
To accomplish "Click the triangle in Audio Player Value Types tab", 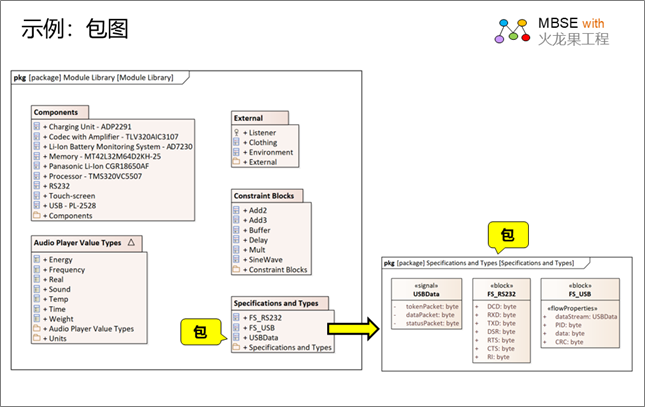I will [x=132, y=243].
